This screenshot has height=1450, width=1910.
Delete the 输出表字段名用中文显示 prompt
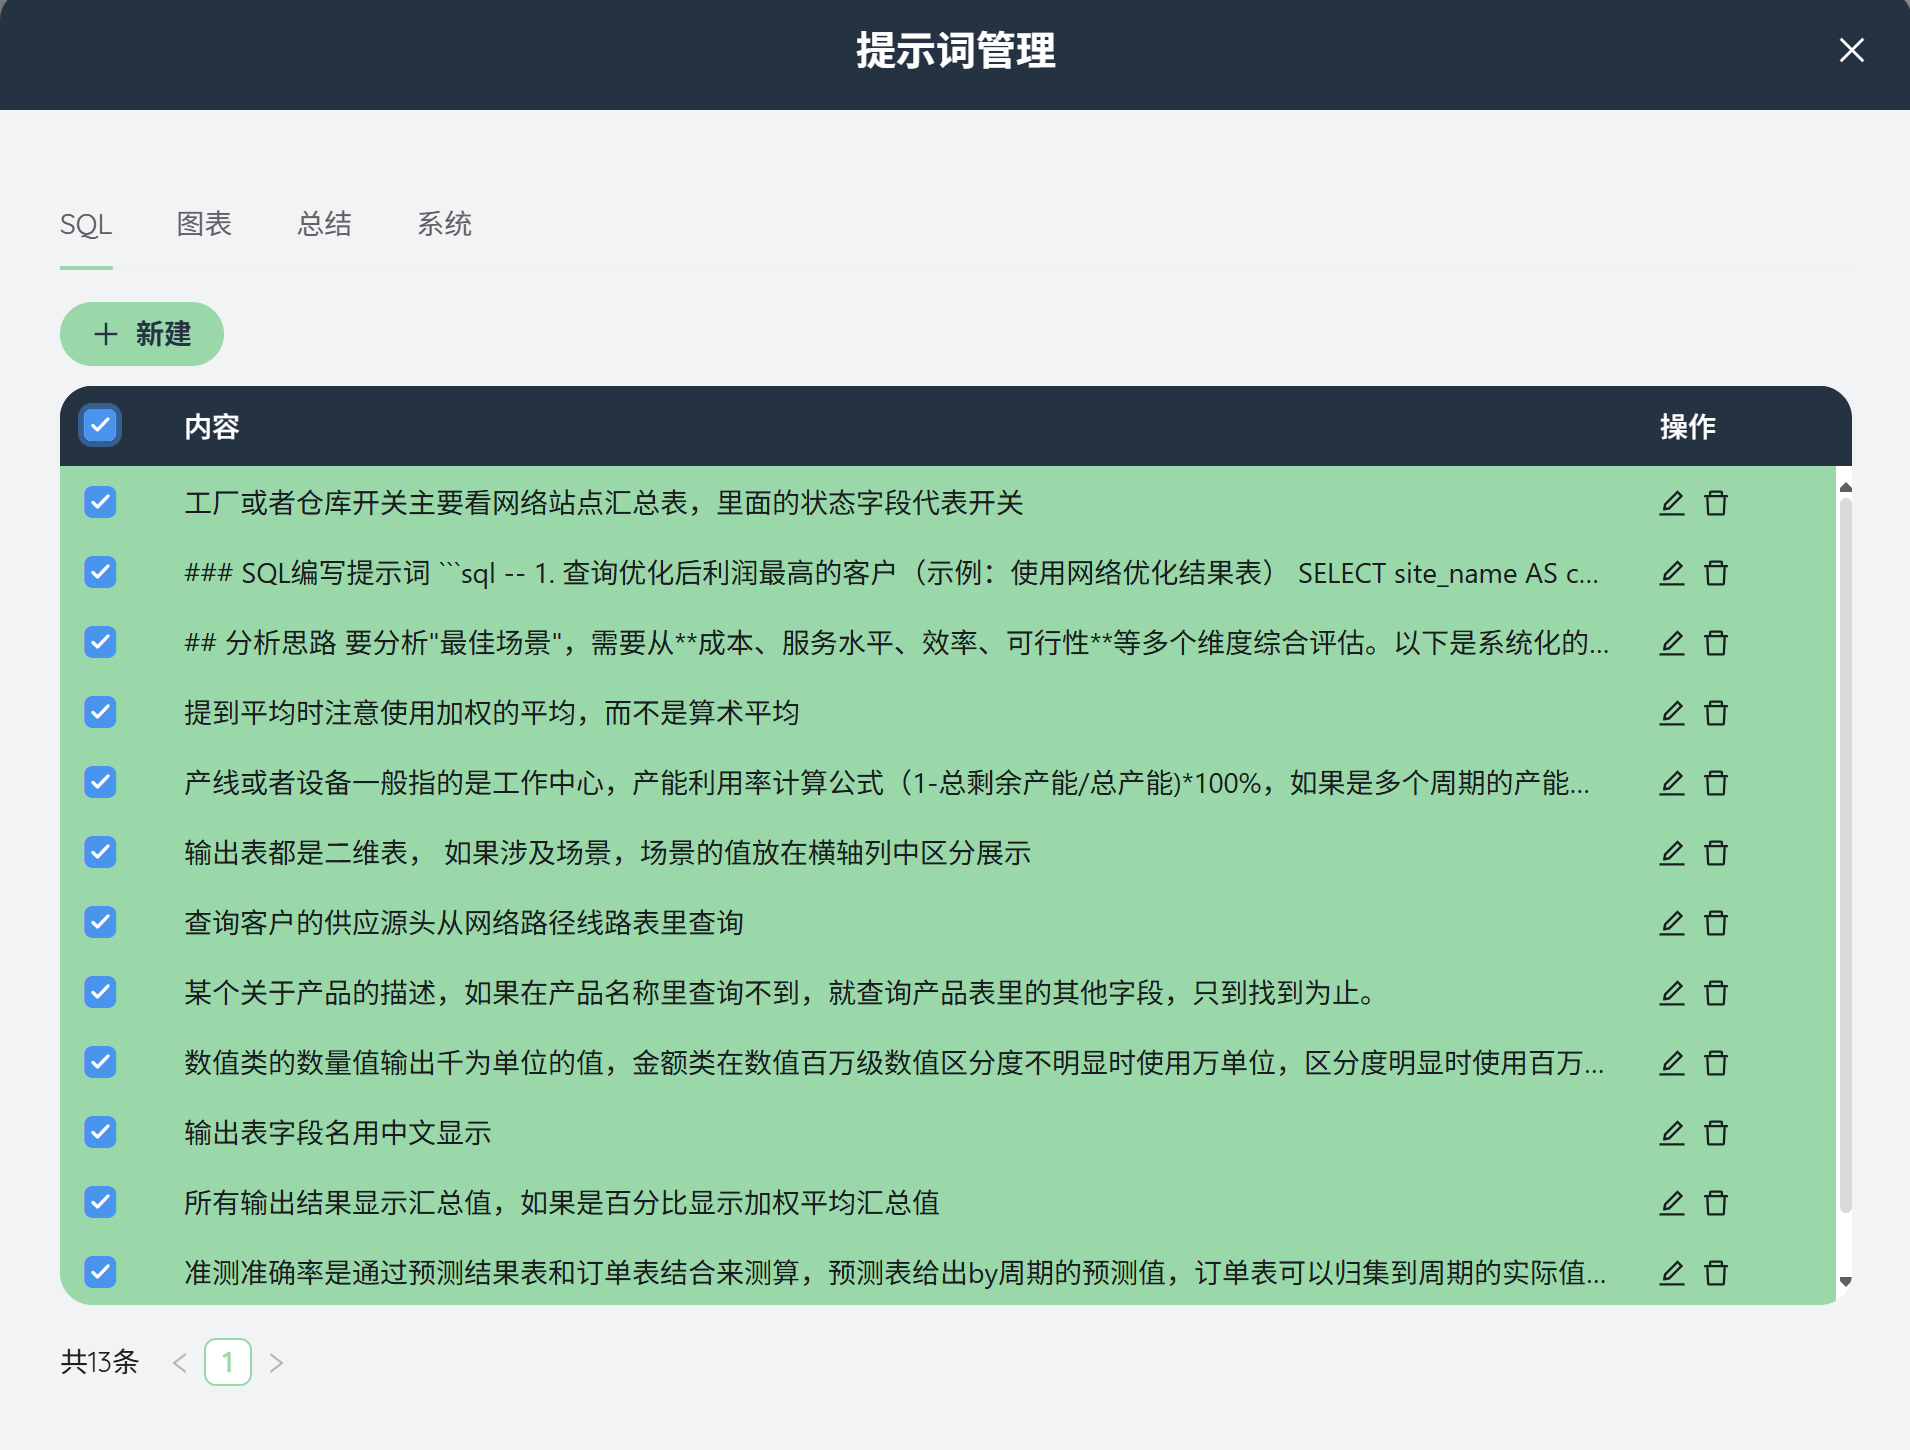[x=1716, y=1133]
